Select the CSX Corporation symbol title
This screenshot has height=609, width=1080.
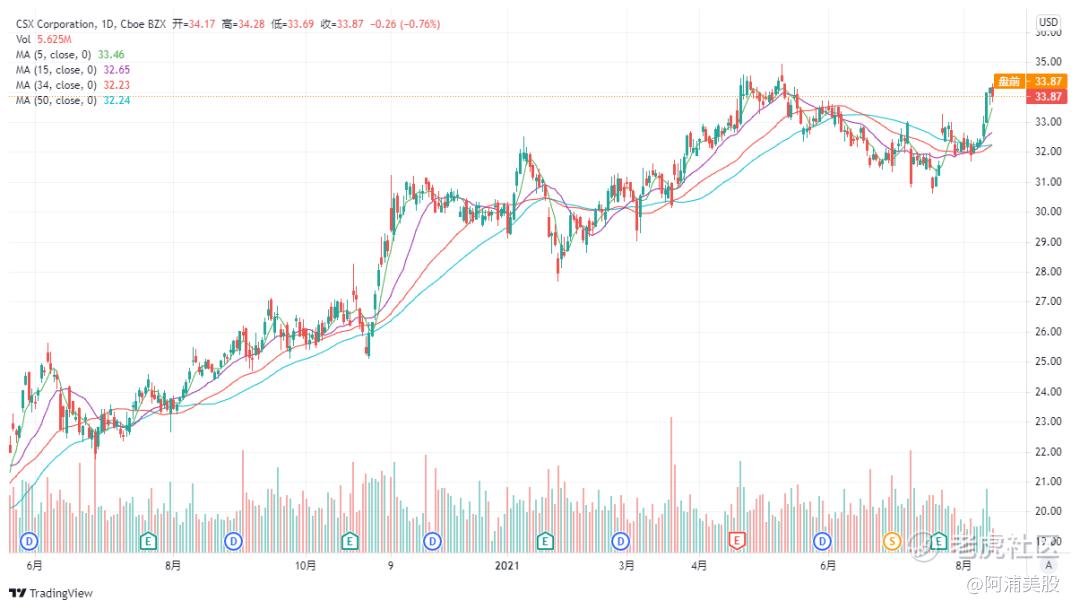tap(56, 24)
